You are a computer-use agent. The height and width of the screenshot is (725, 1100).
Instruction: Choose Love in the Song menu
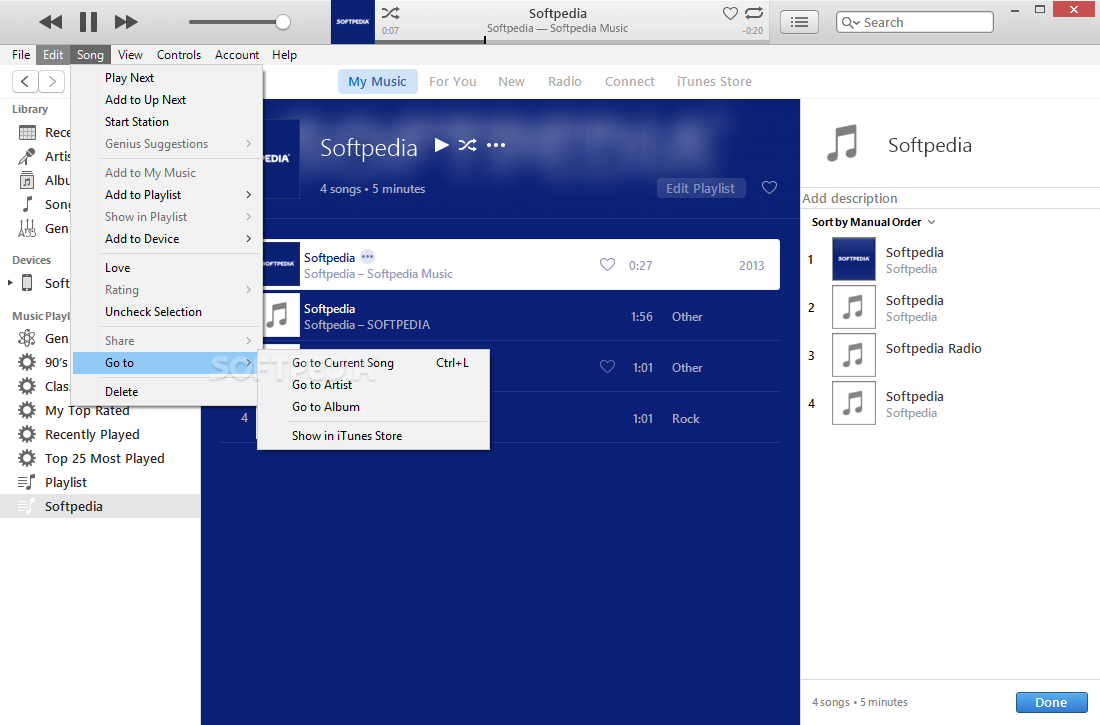[167, 267]
